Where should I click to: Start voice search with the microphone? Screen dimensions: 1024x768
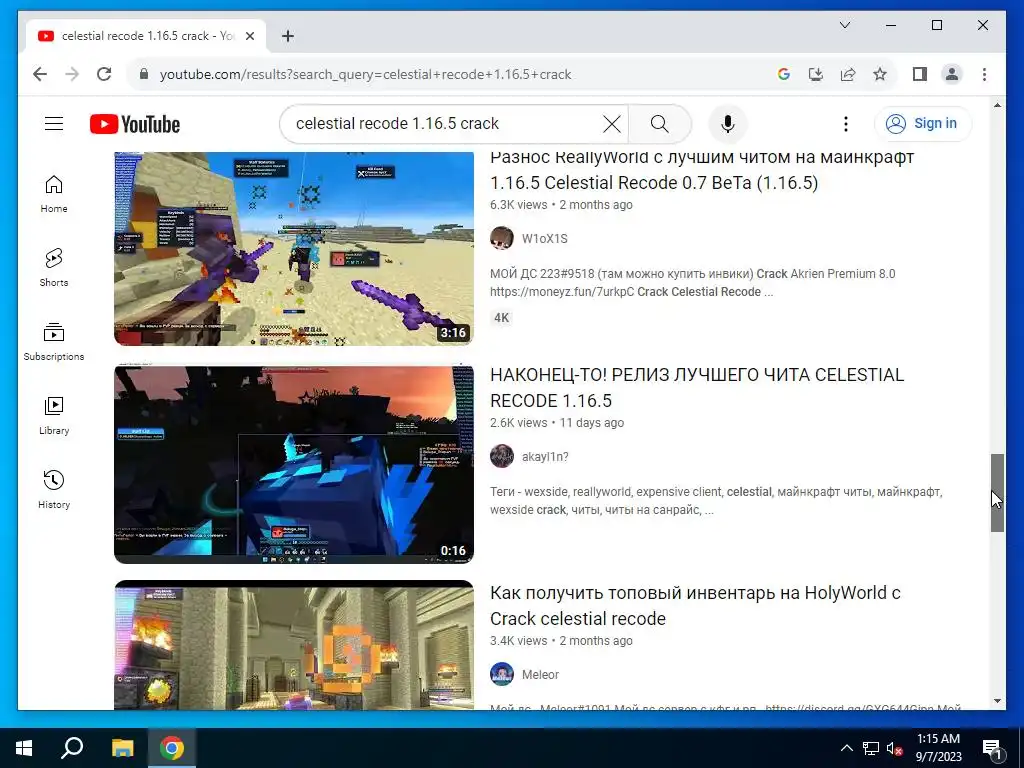click(728, 123)
